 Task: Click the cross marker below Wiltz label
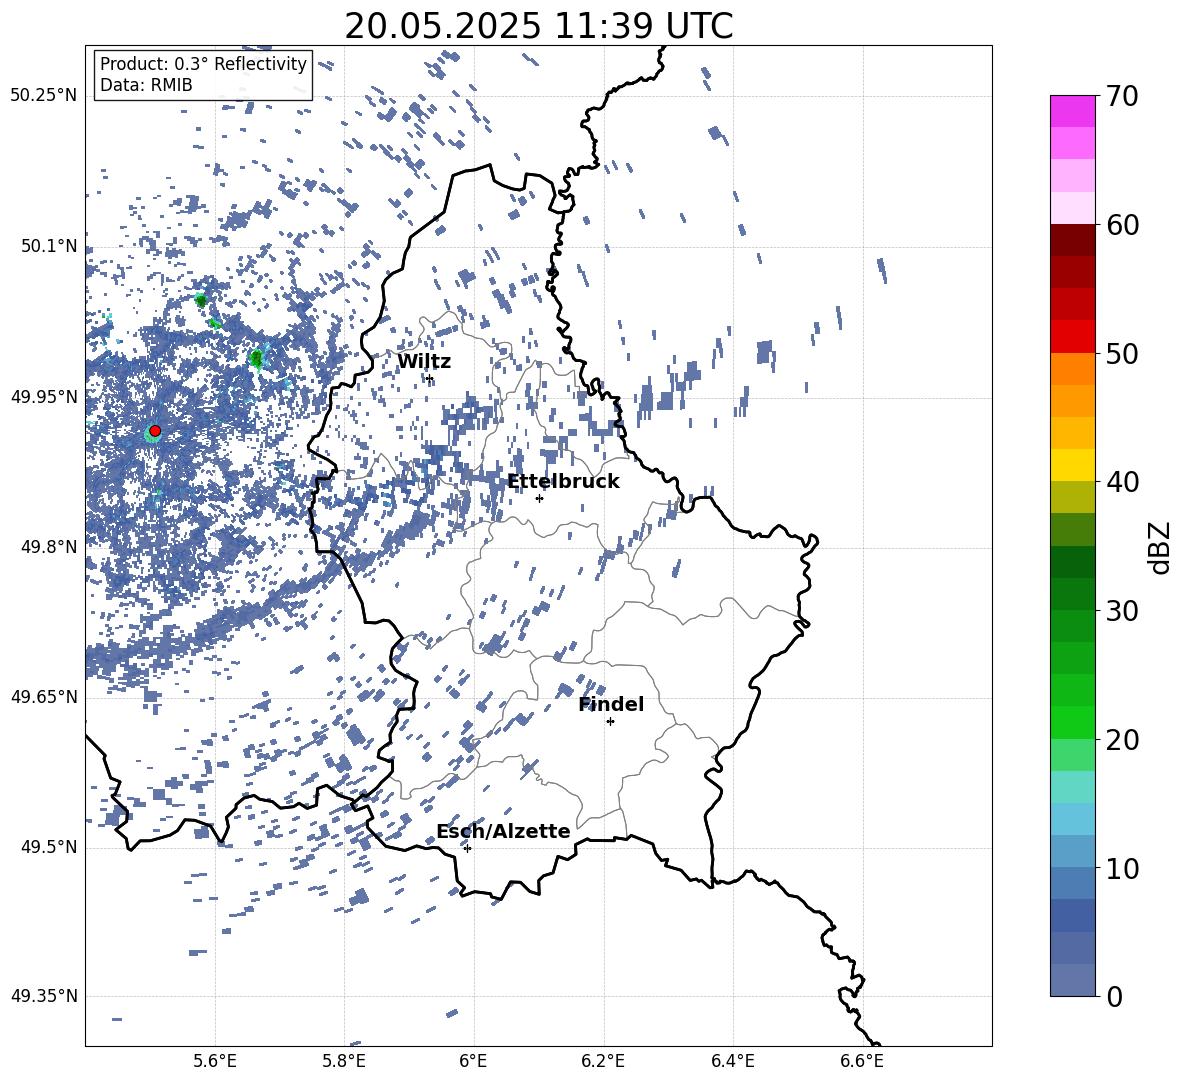point(429,379)
